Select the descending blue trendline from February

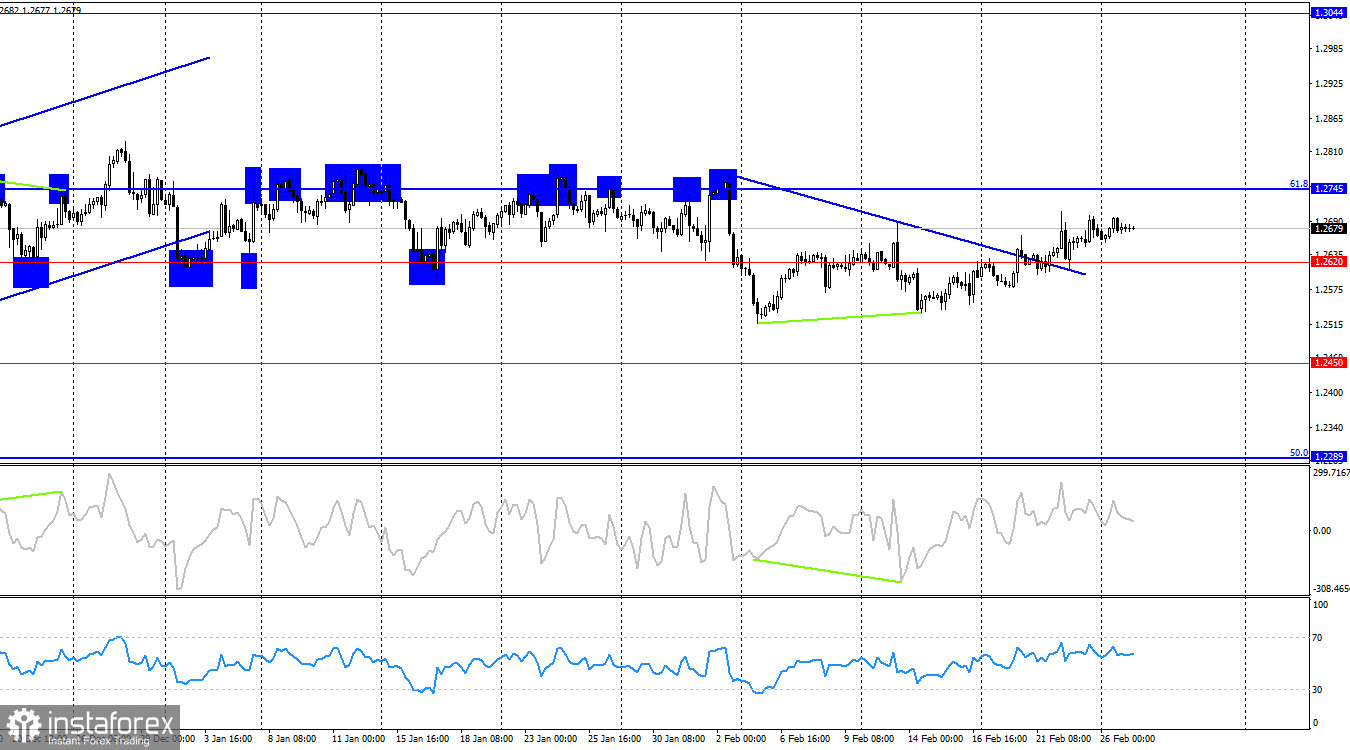(x=910, y=225)
